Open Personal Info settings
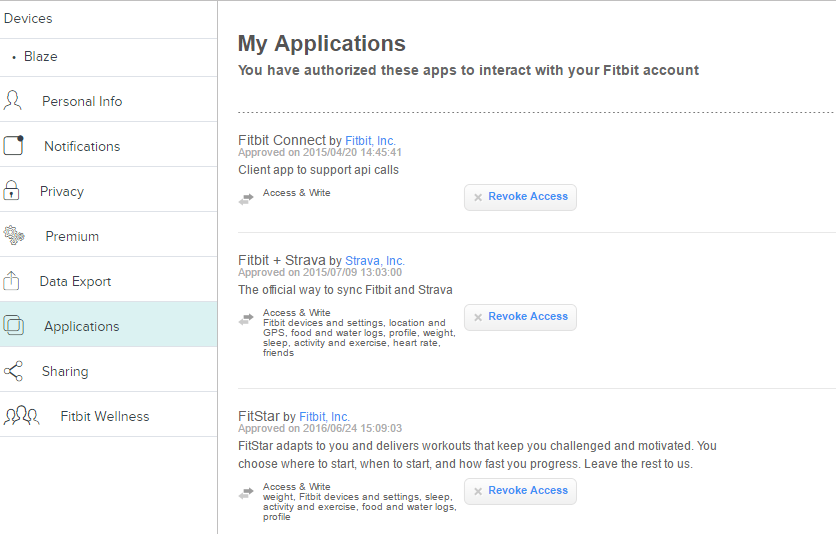This screenshot has height=534, width=836. click(108, 100)
